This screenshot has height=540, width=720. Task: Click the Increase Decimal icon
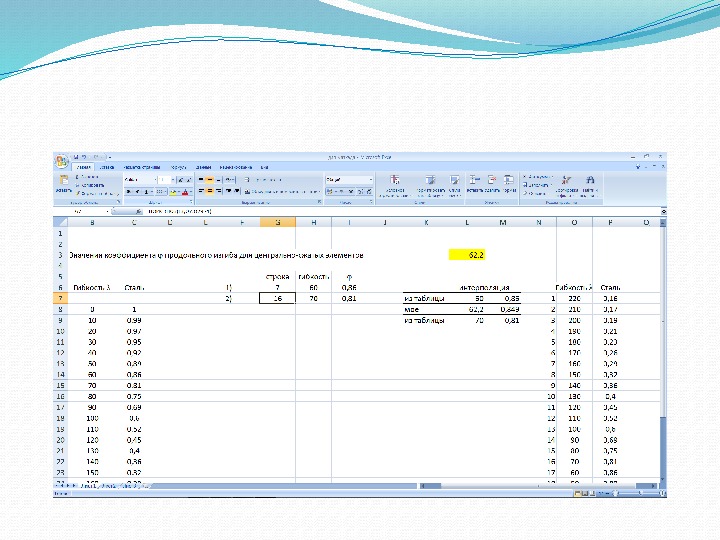(360, 191)
